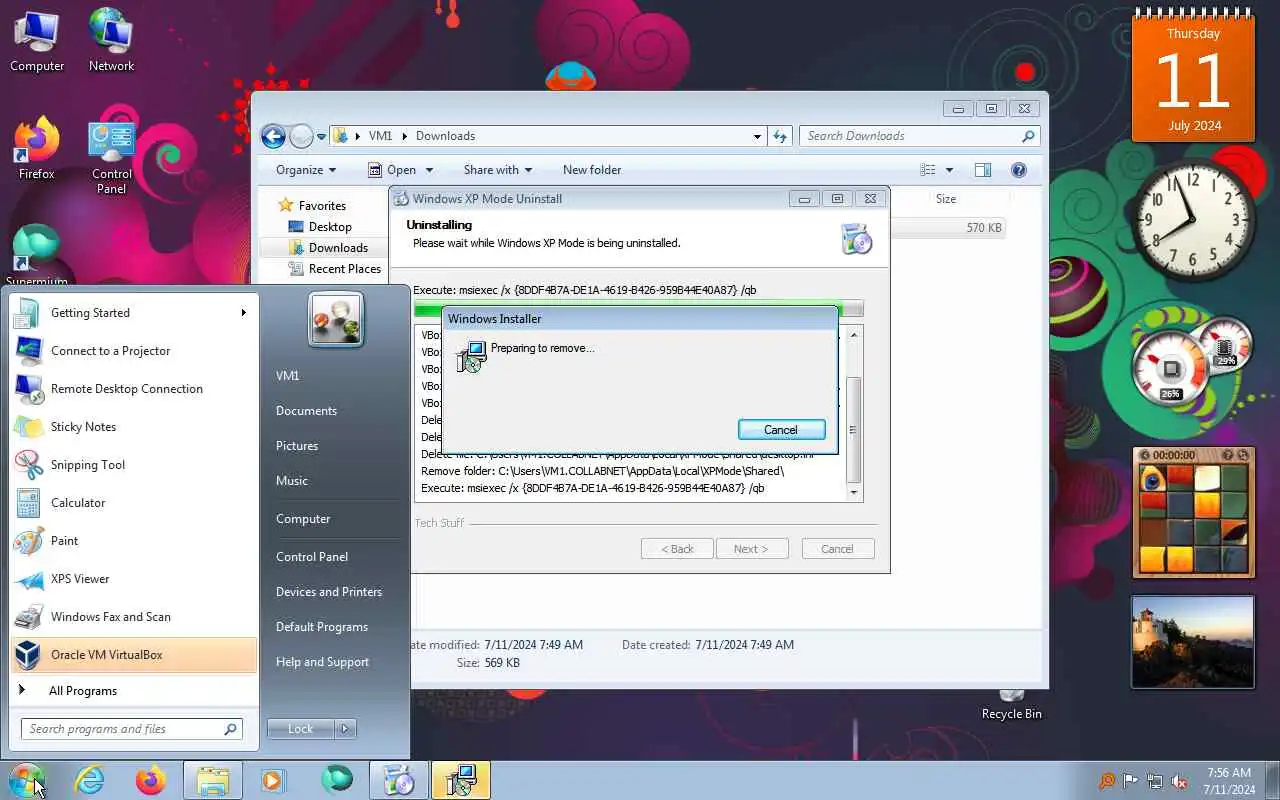Switch to Windows Installer taskbar button
Image resolution: width=1280 pixels, height=800 pixels.
click(x=460, y=780)
